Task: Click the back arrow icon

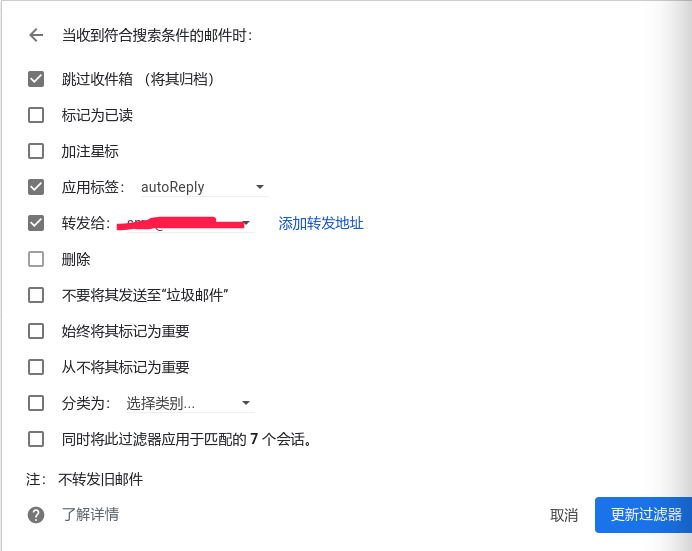Action: [x=36, y=35]
